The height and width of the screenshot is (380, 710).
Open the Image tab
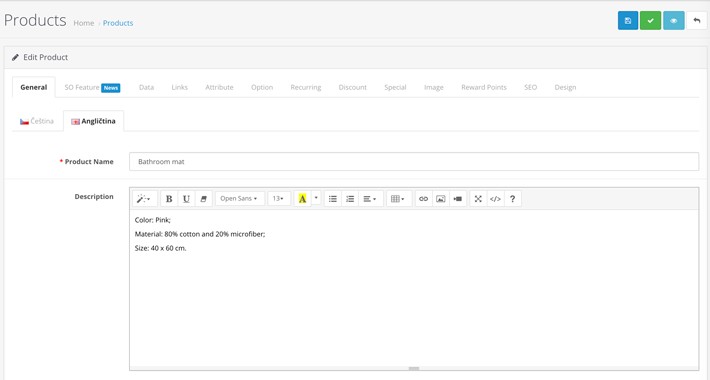coord(433,87)
